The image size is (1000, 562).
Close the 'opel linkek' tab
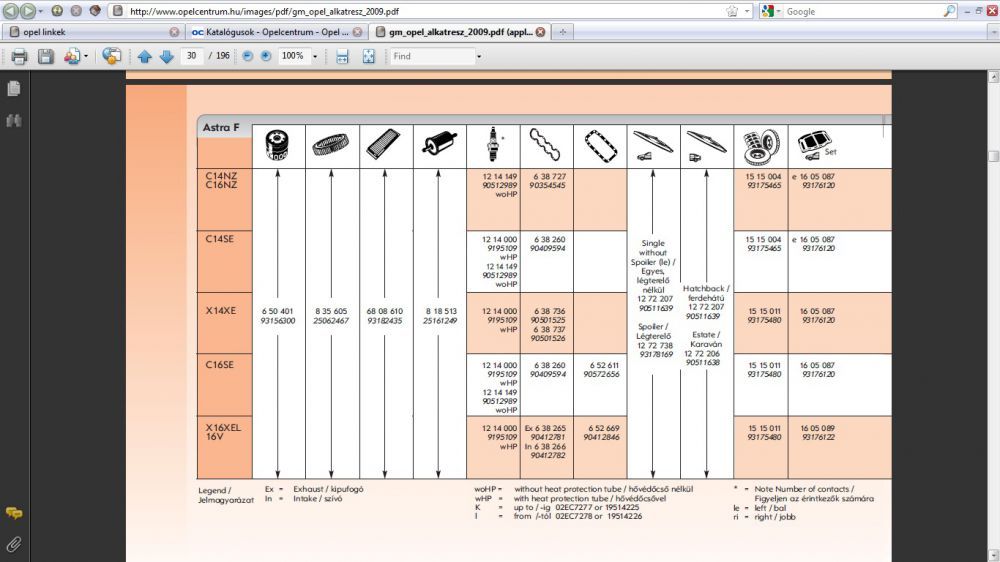click(x=174, y=32)
